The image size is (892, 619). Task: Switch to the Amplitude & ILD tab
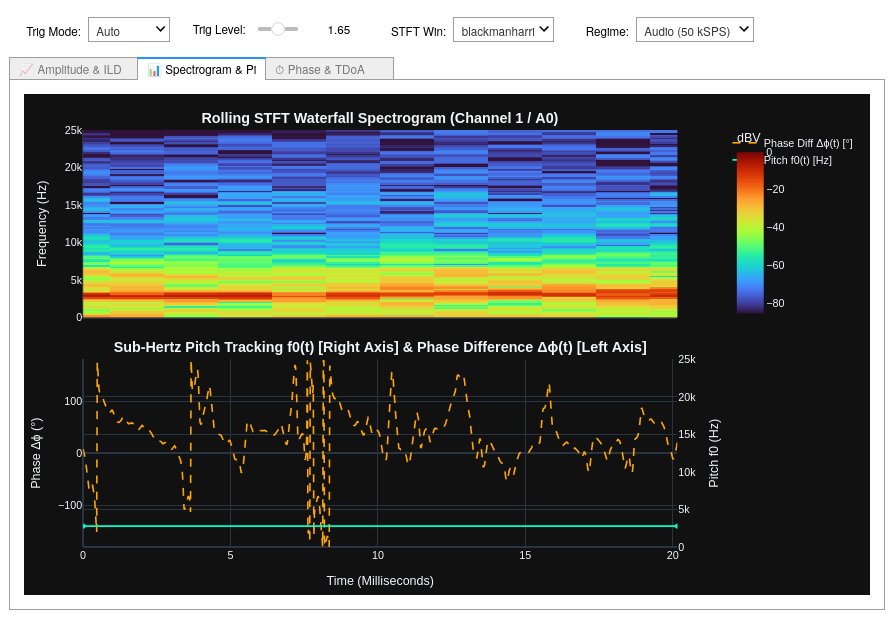[x=73, y=69]
